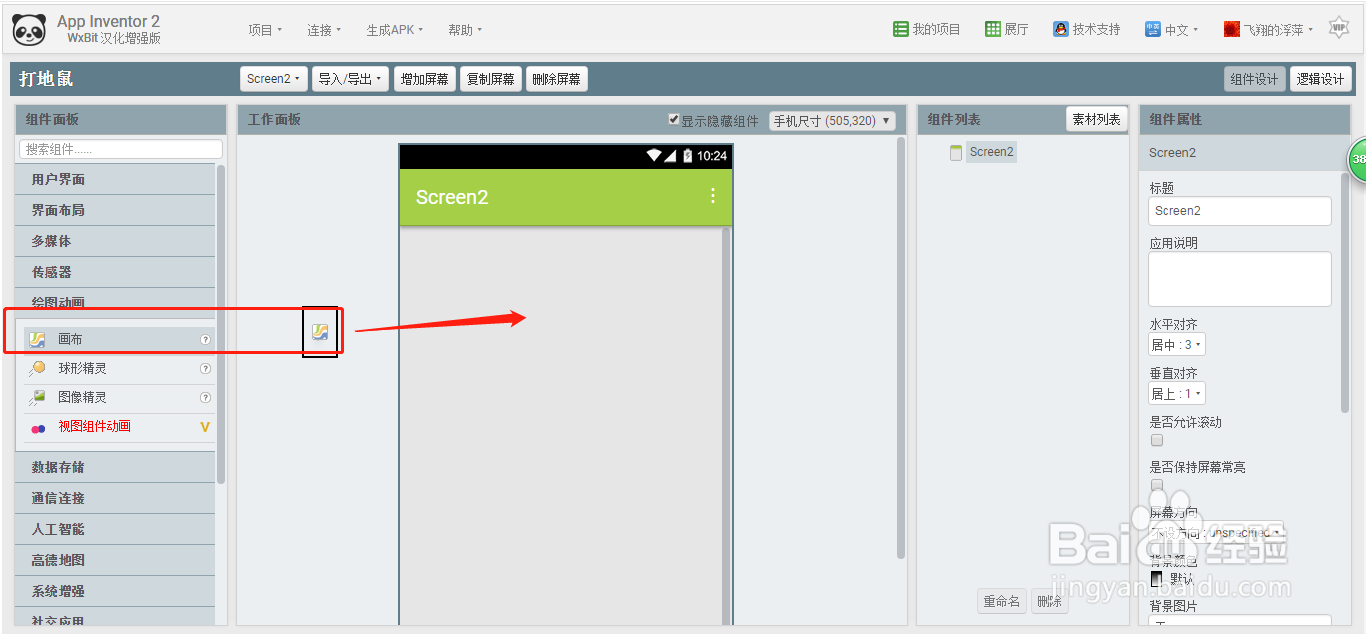The width and height of the screenshot is (1366, 634).
Task: Click the 图像精灵 image sprite icon
Action: coord(38,397)
